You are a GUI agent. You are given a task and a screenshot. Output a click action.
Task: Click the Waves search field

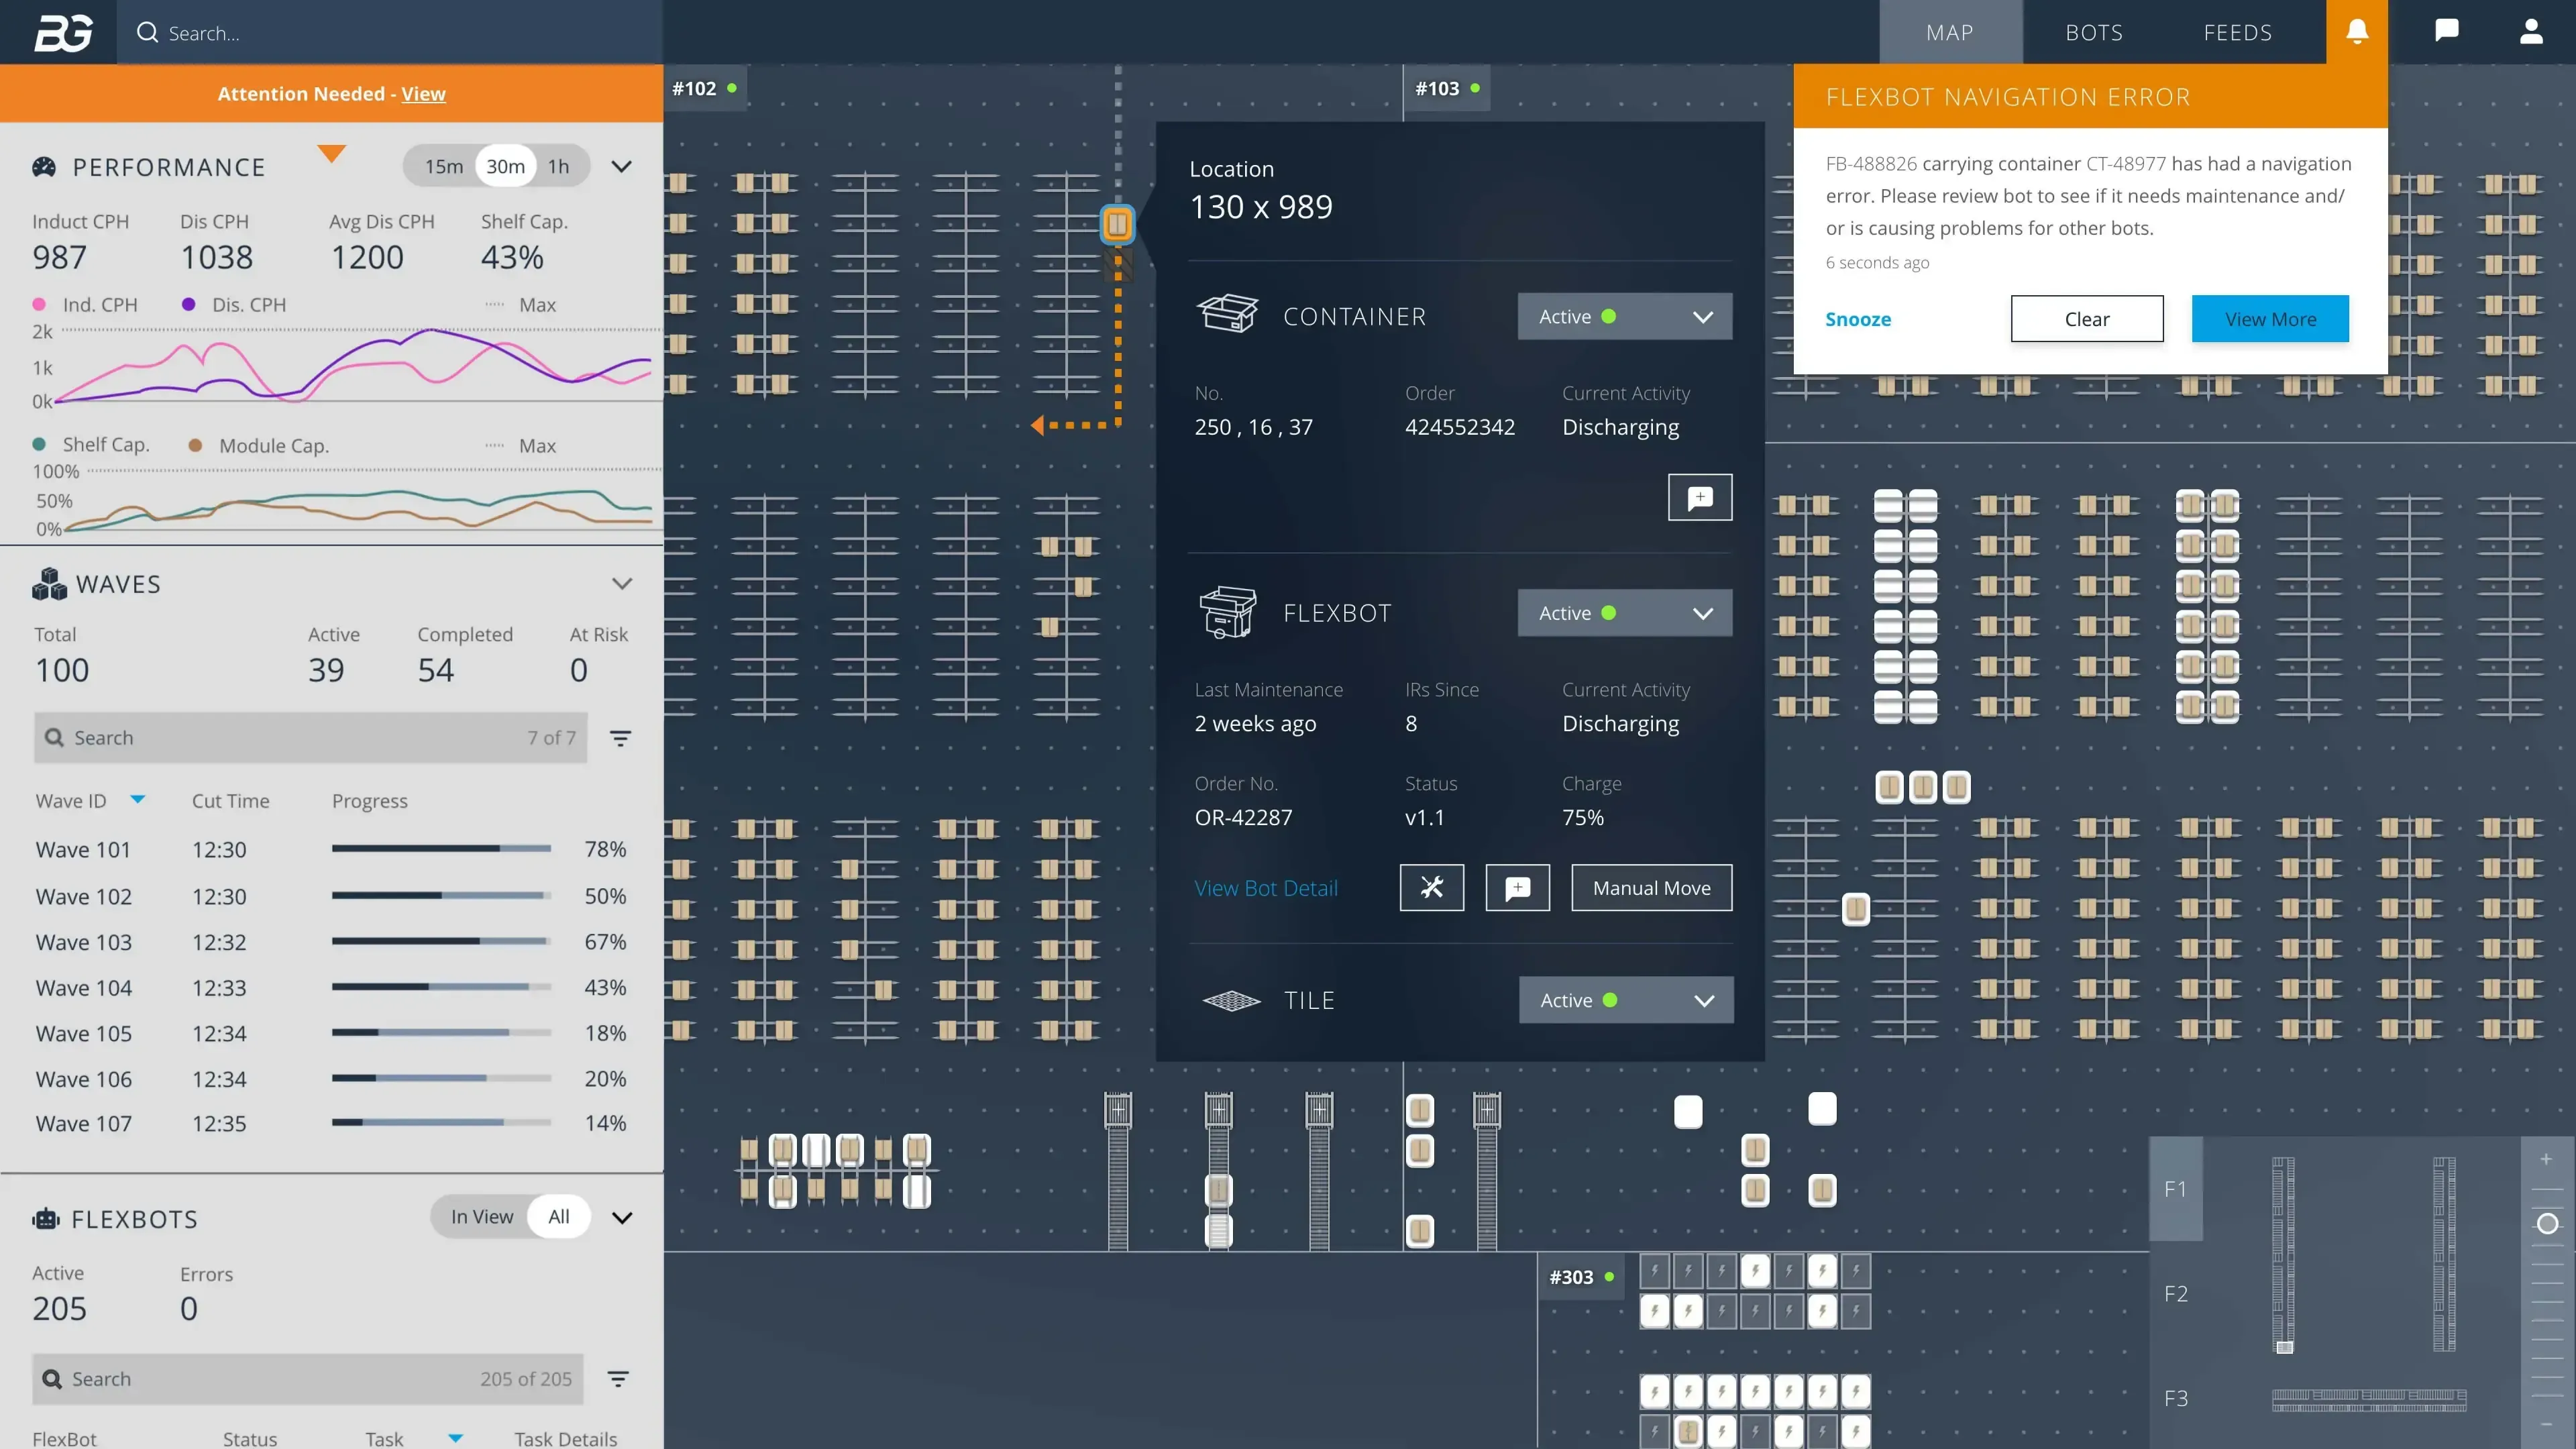coord(300,738)
